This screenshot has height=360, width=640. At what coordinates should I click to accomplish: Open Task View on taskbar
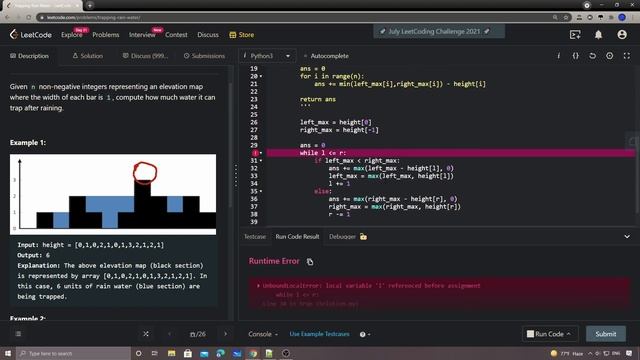point(155,353)
